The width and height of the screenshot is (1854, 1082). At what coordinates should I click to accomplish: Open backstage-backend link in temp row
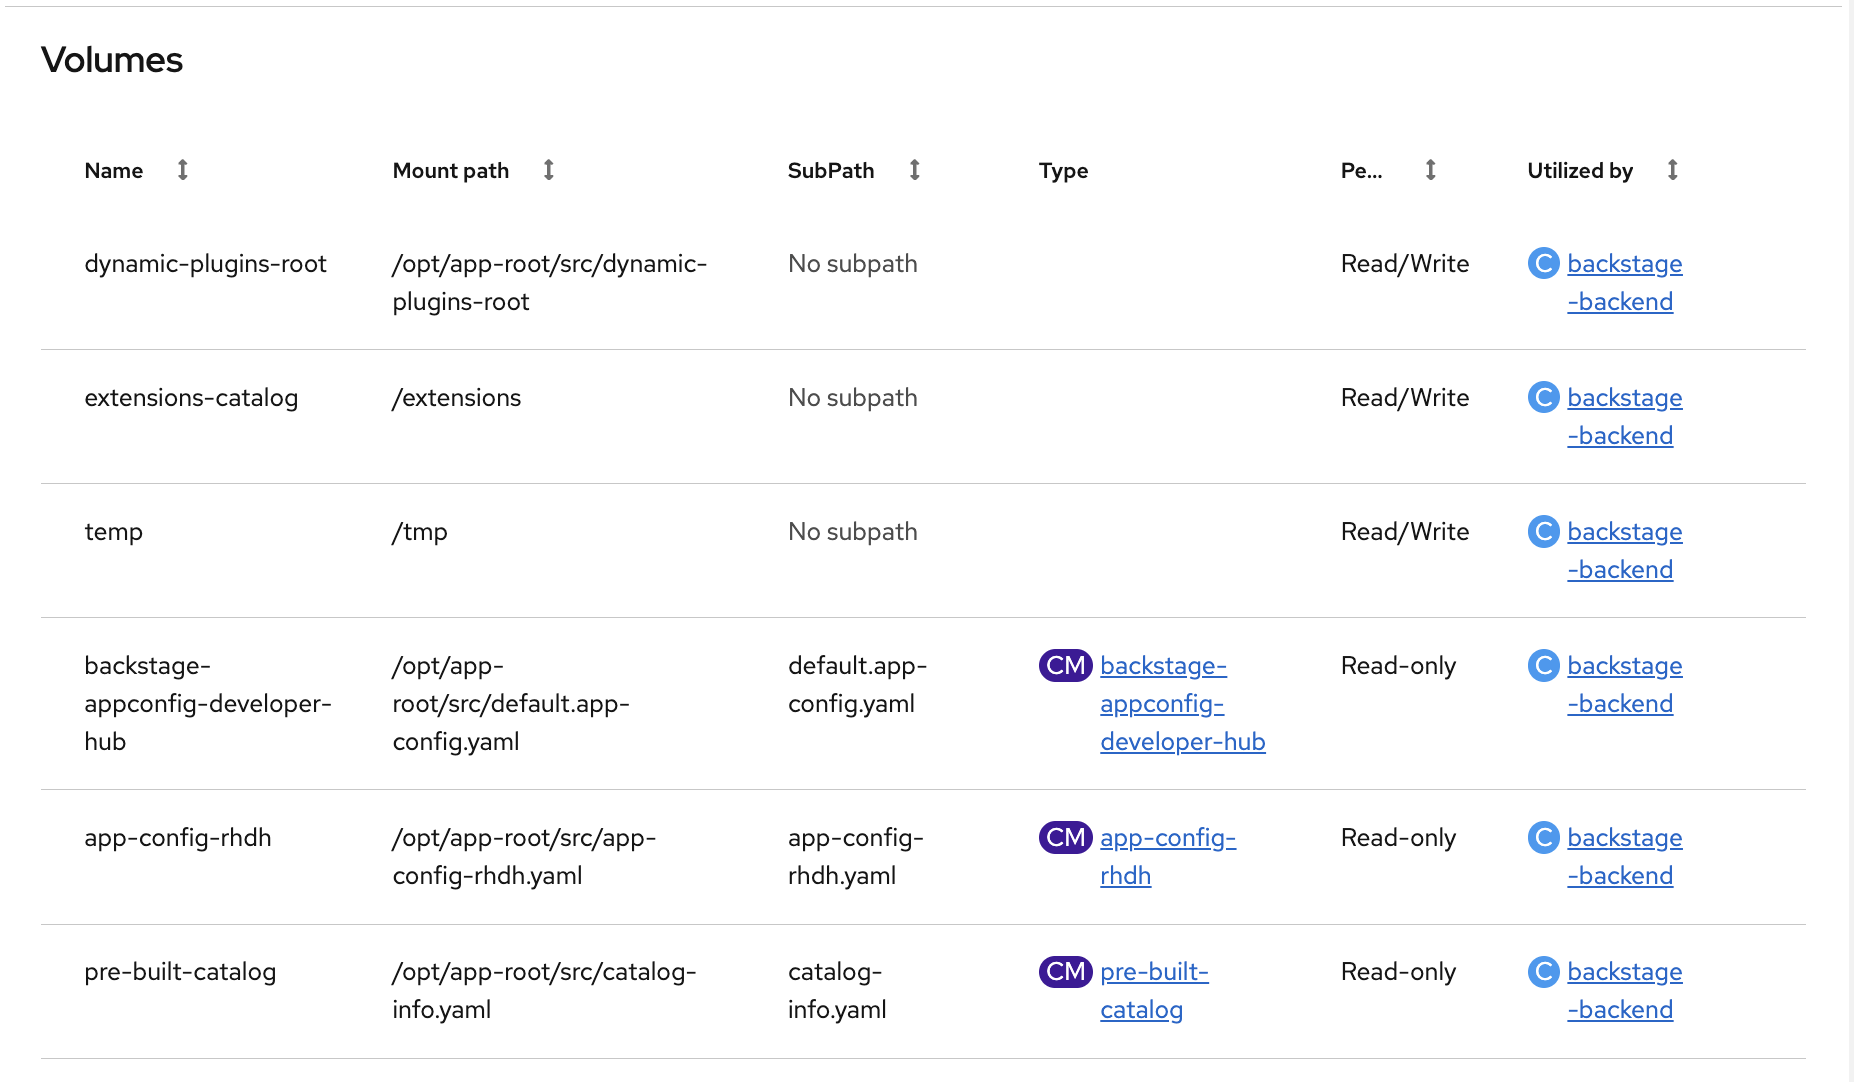coord(1624,551)
